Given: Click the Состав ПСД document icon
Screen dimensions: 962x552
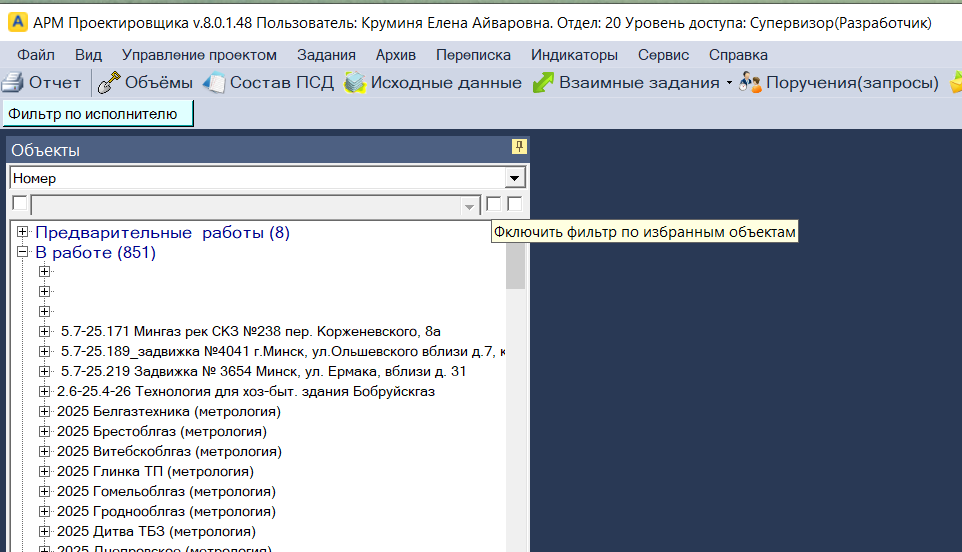Looking at the screenshot, I should (214, 83).
